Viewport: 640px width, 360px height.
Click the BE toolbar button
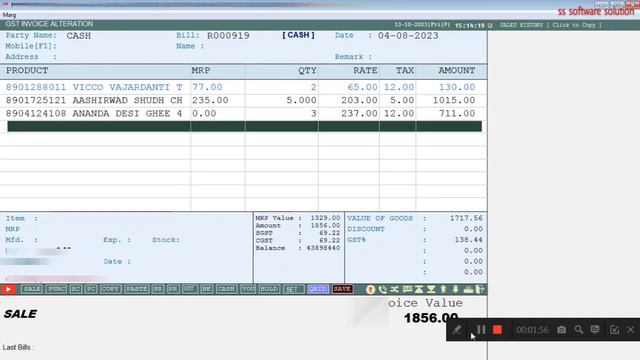207,289
